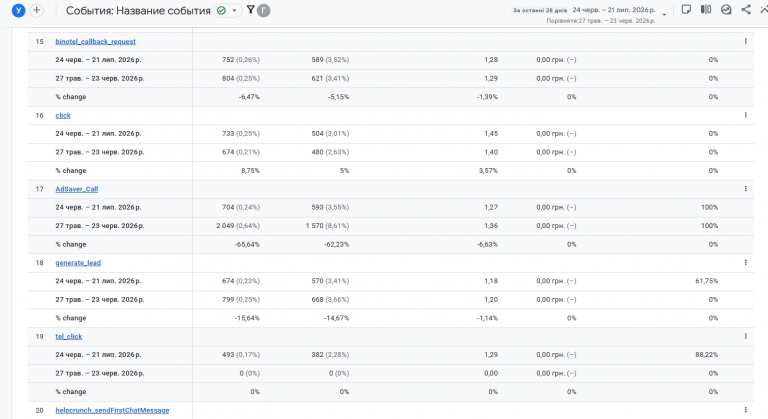Open three-dot menu for generate_lead row
768x419 pixels.
(x=745, y=263)
